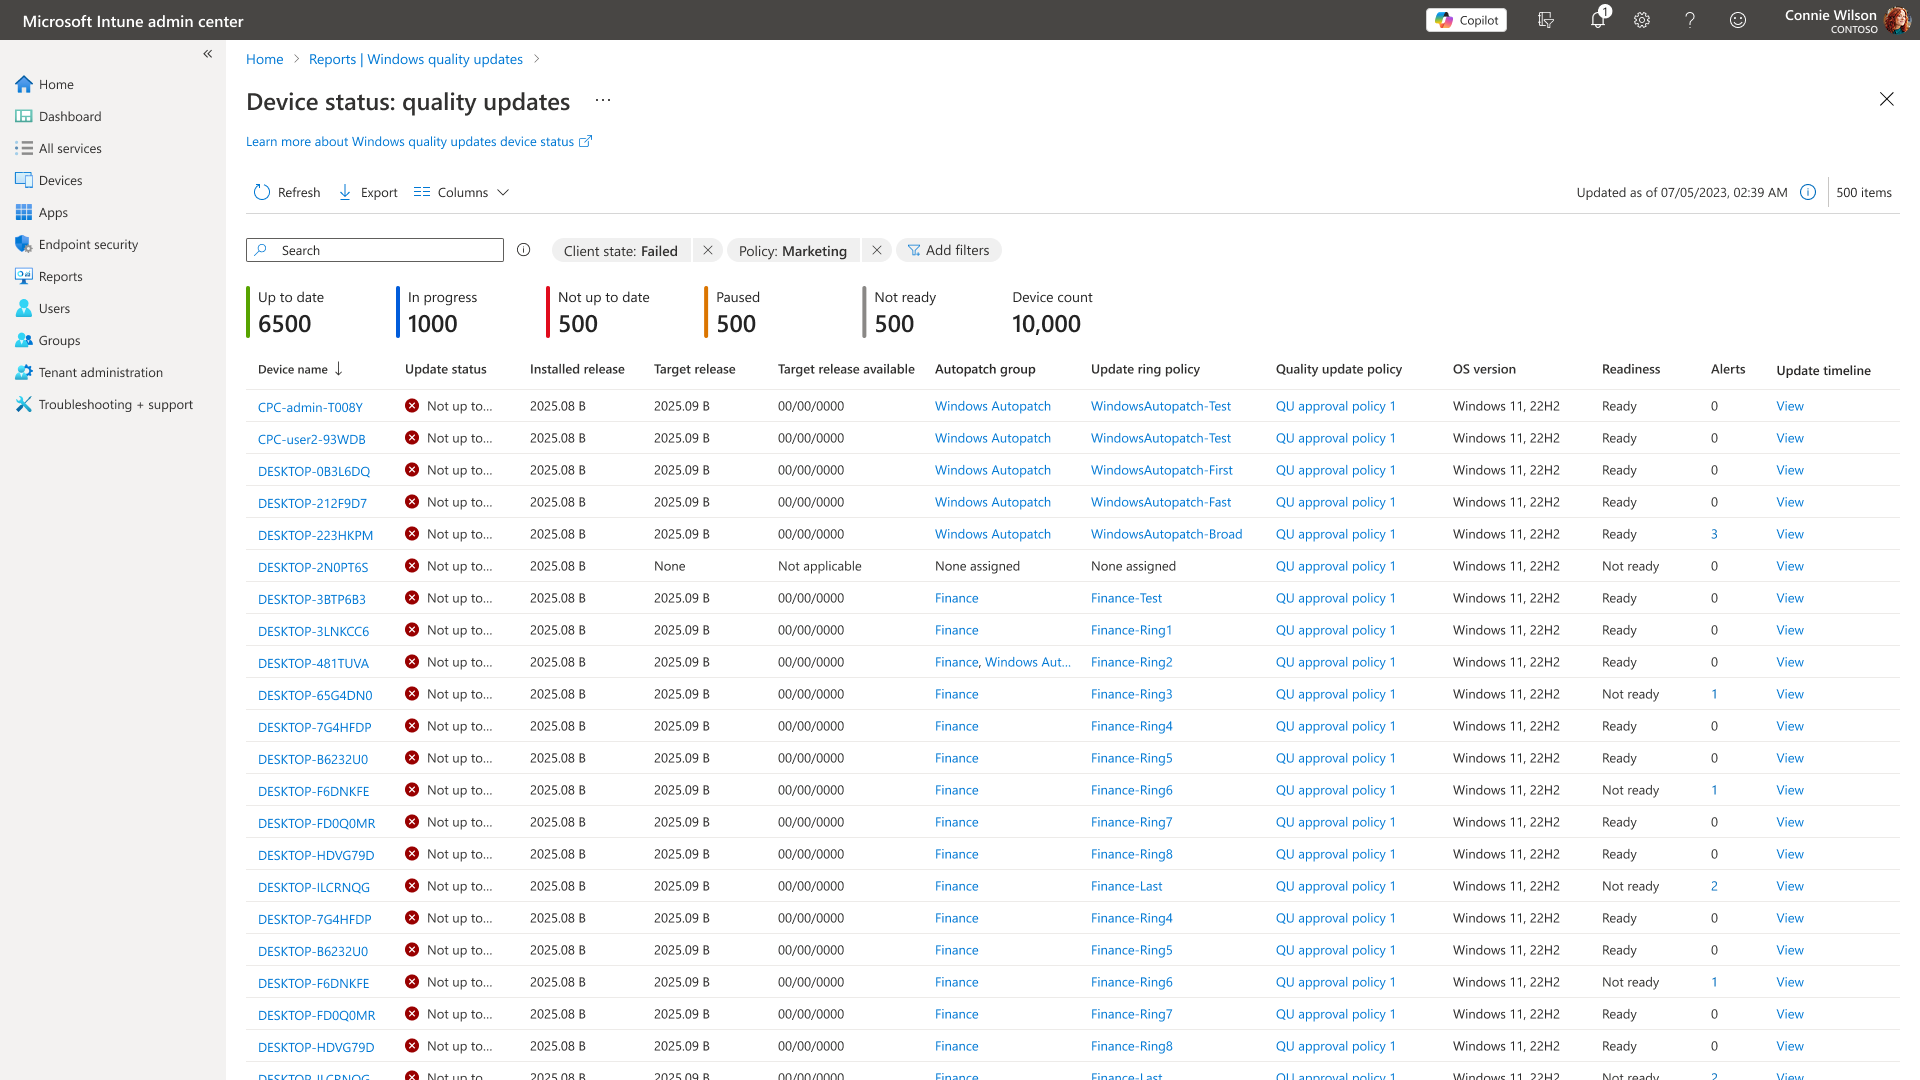Remove the Client state: Failed filter
Image resolution: width=1920 pixels, height=1080 pixels.
708,251
